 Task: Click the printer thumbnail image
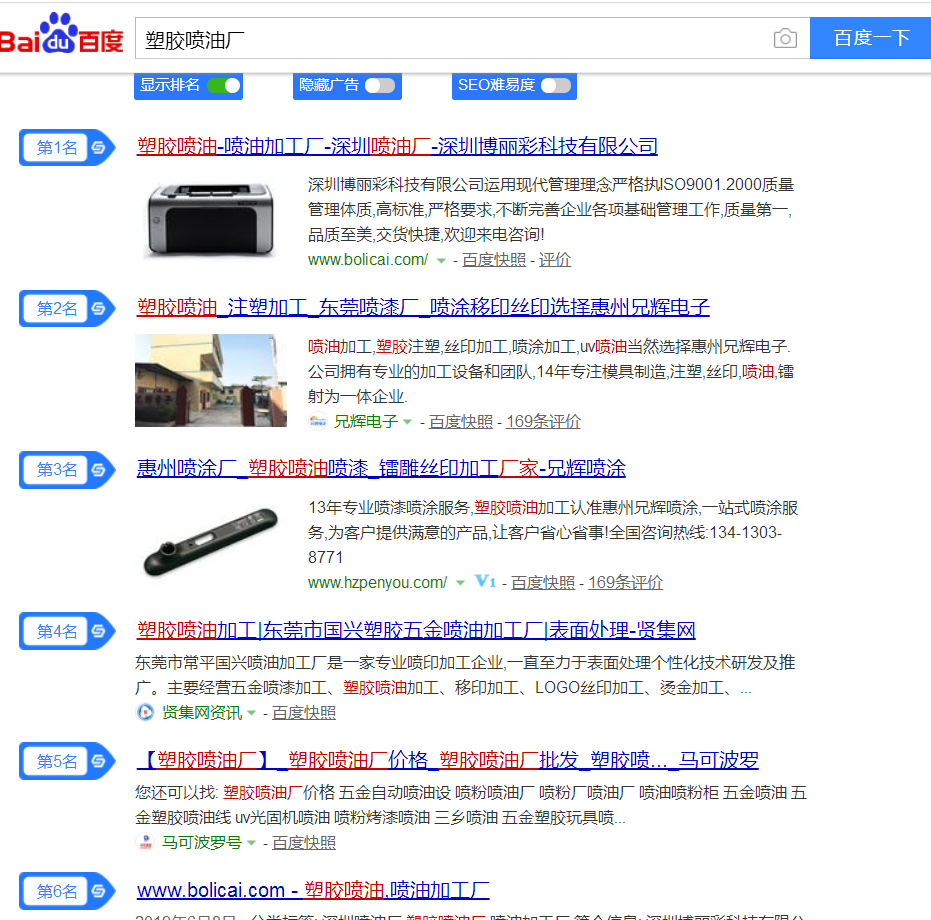pos(211,219)
